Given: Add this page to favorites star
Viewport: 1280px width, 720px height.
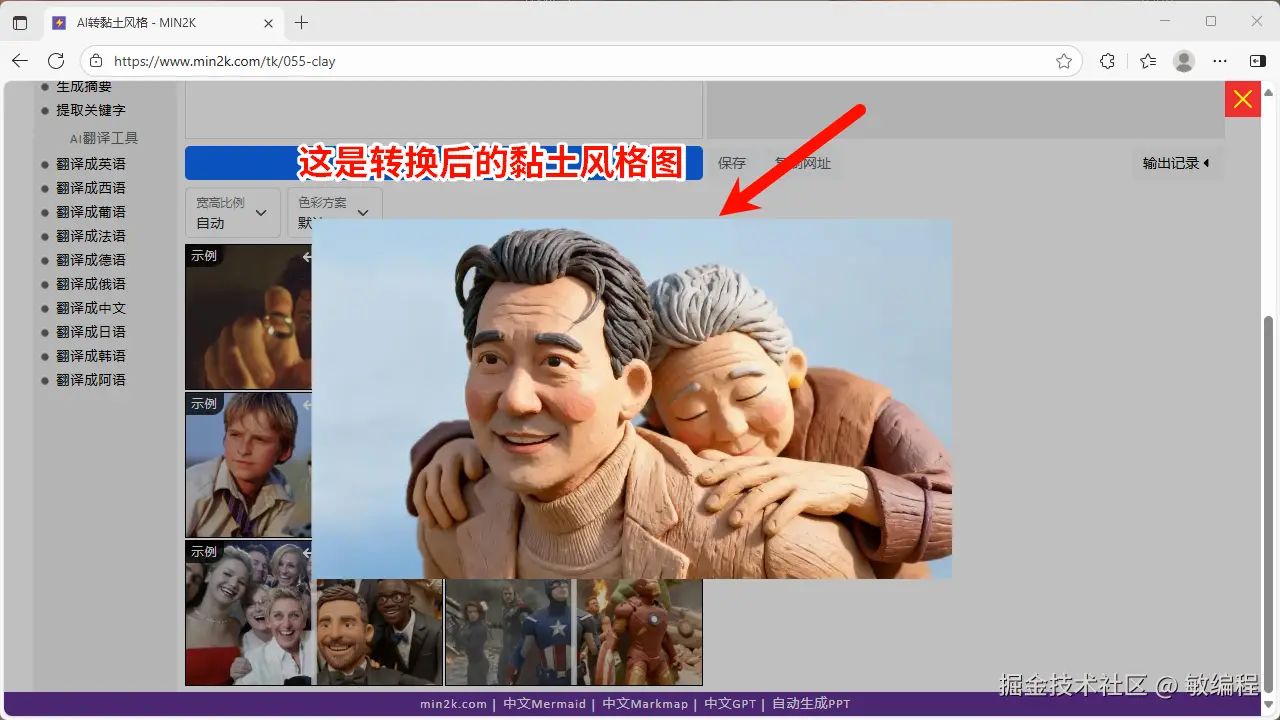Looking at the screenshot, I should click(x=1064, y=61).
